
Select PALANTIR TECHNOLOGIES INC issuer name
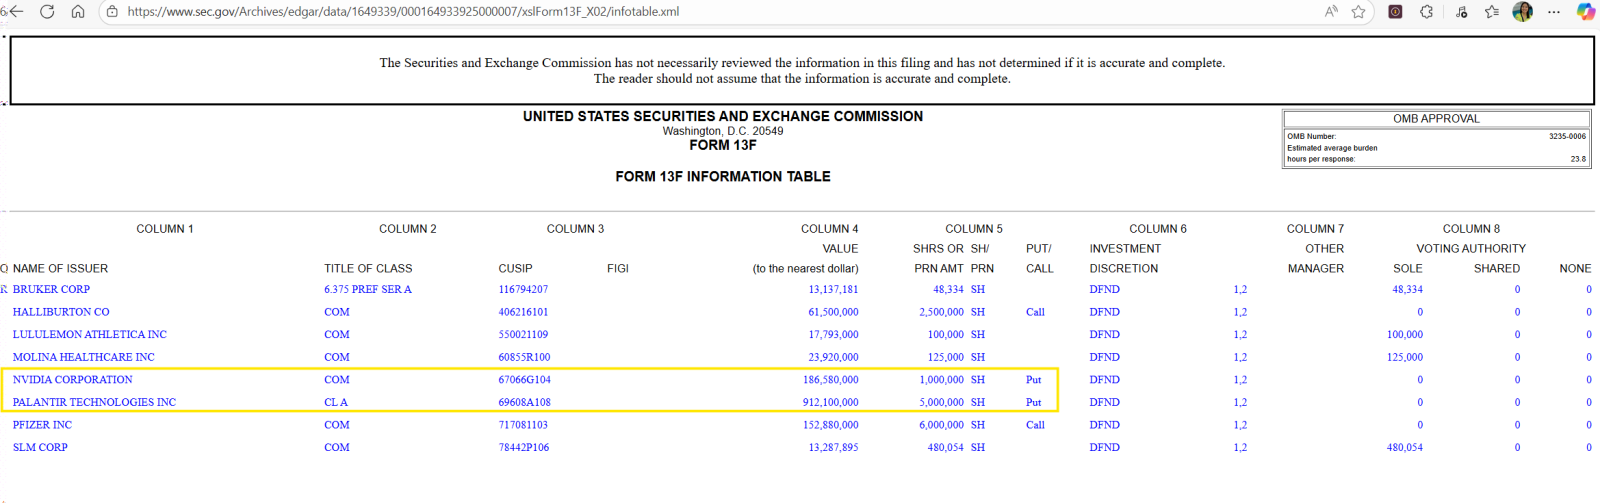coord(94,403)
